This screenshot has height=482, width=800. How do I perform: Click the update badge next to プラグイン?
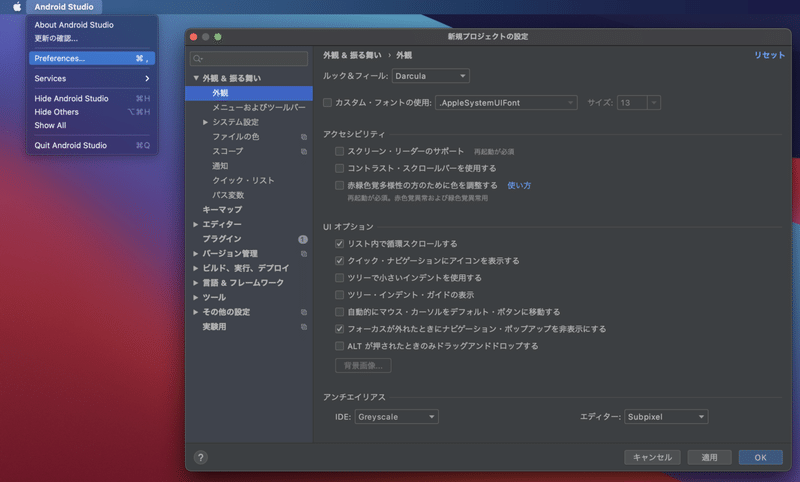(303, 239)
